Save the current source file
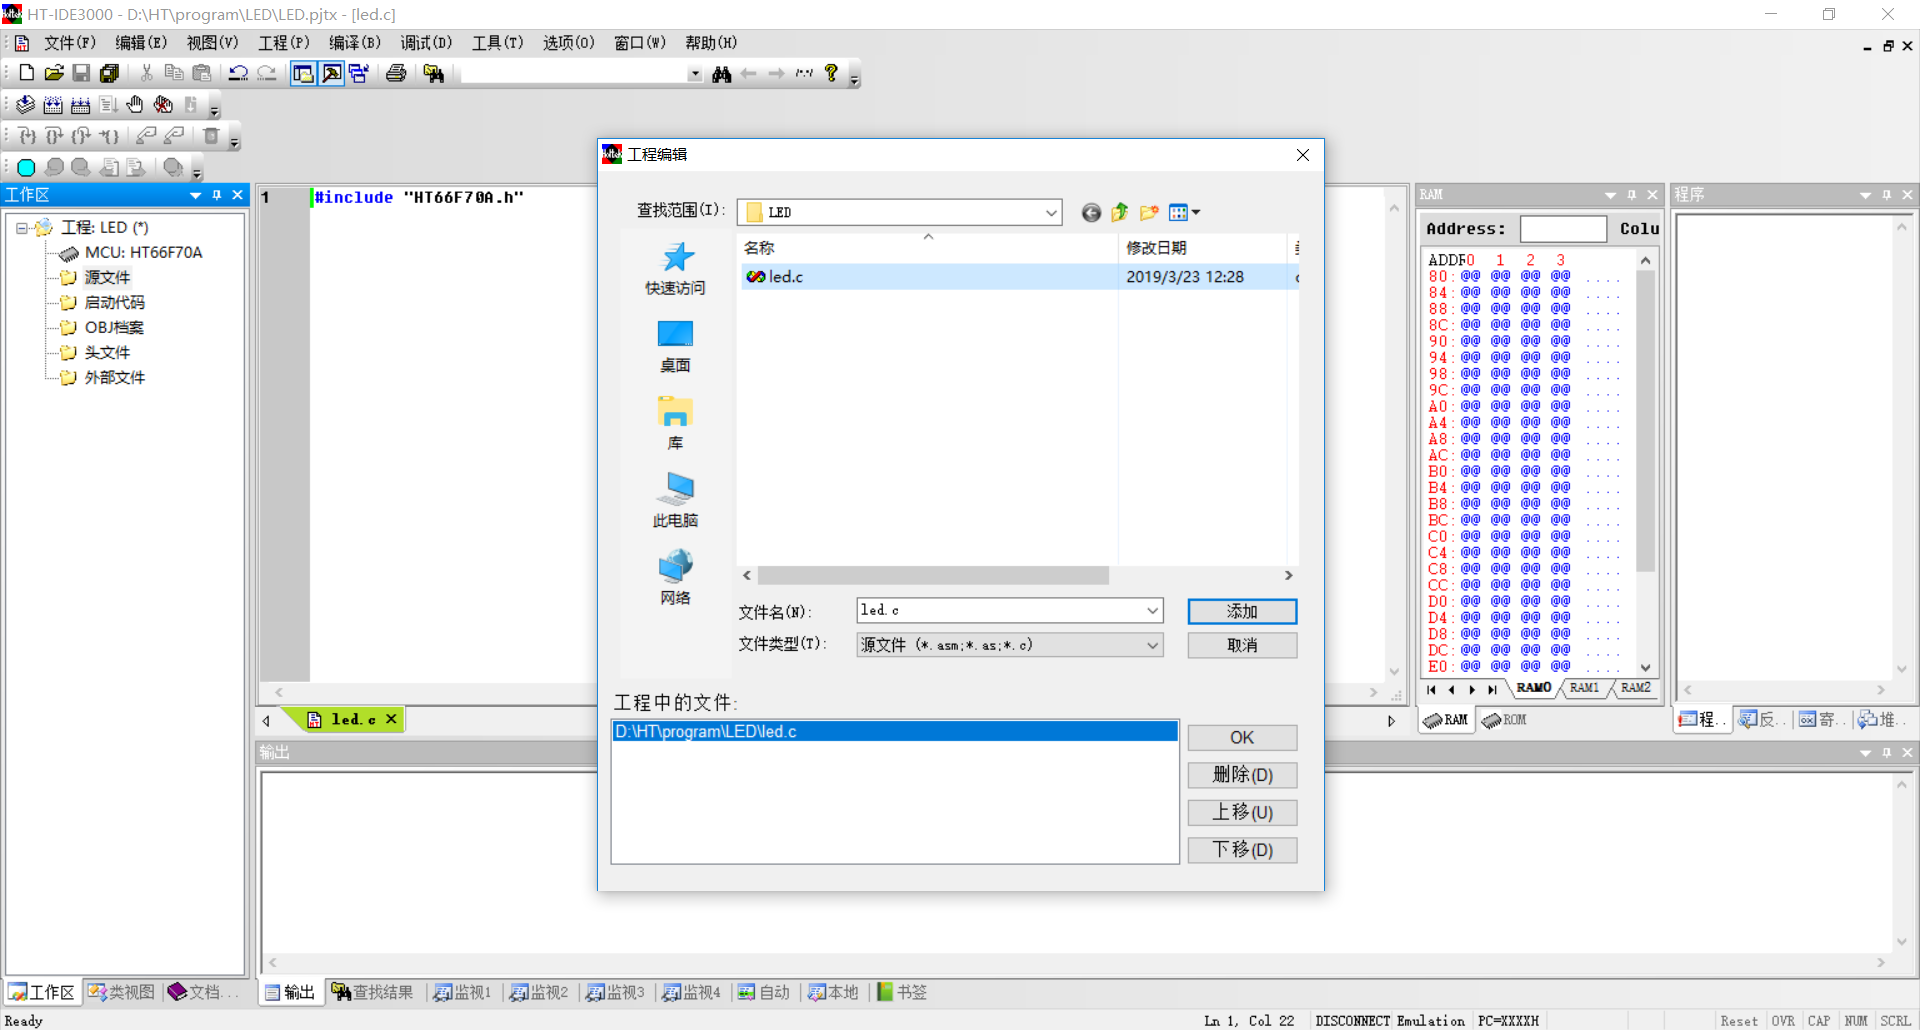The width and height of the screenshot is (1920, 1030). click(81, 72)
